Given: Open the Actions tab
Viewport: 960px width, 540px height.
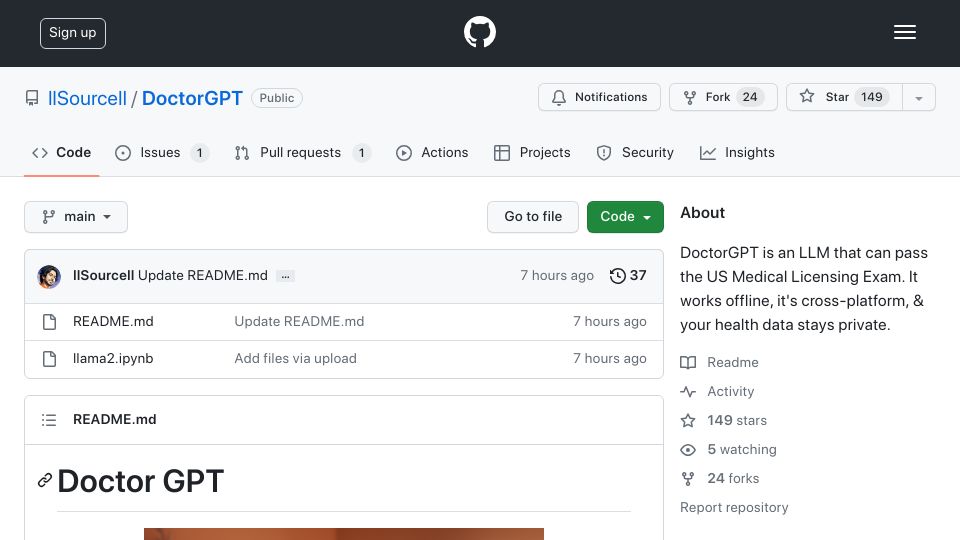Looking at the screenshot, I should coord(432,152).
